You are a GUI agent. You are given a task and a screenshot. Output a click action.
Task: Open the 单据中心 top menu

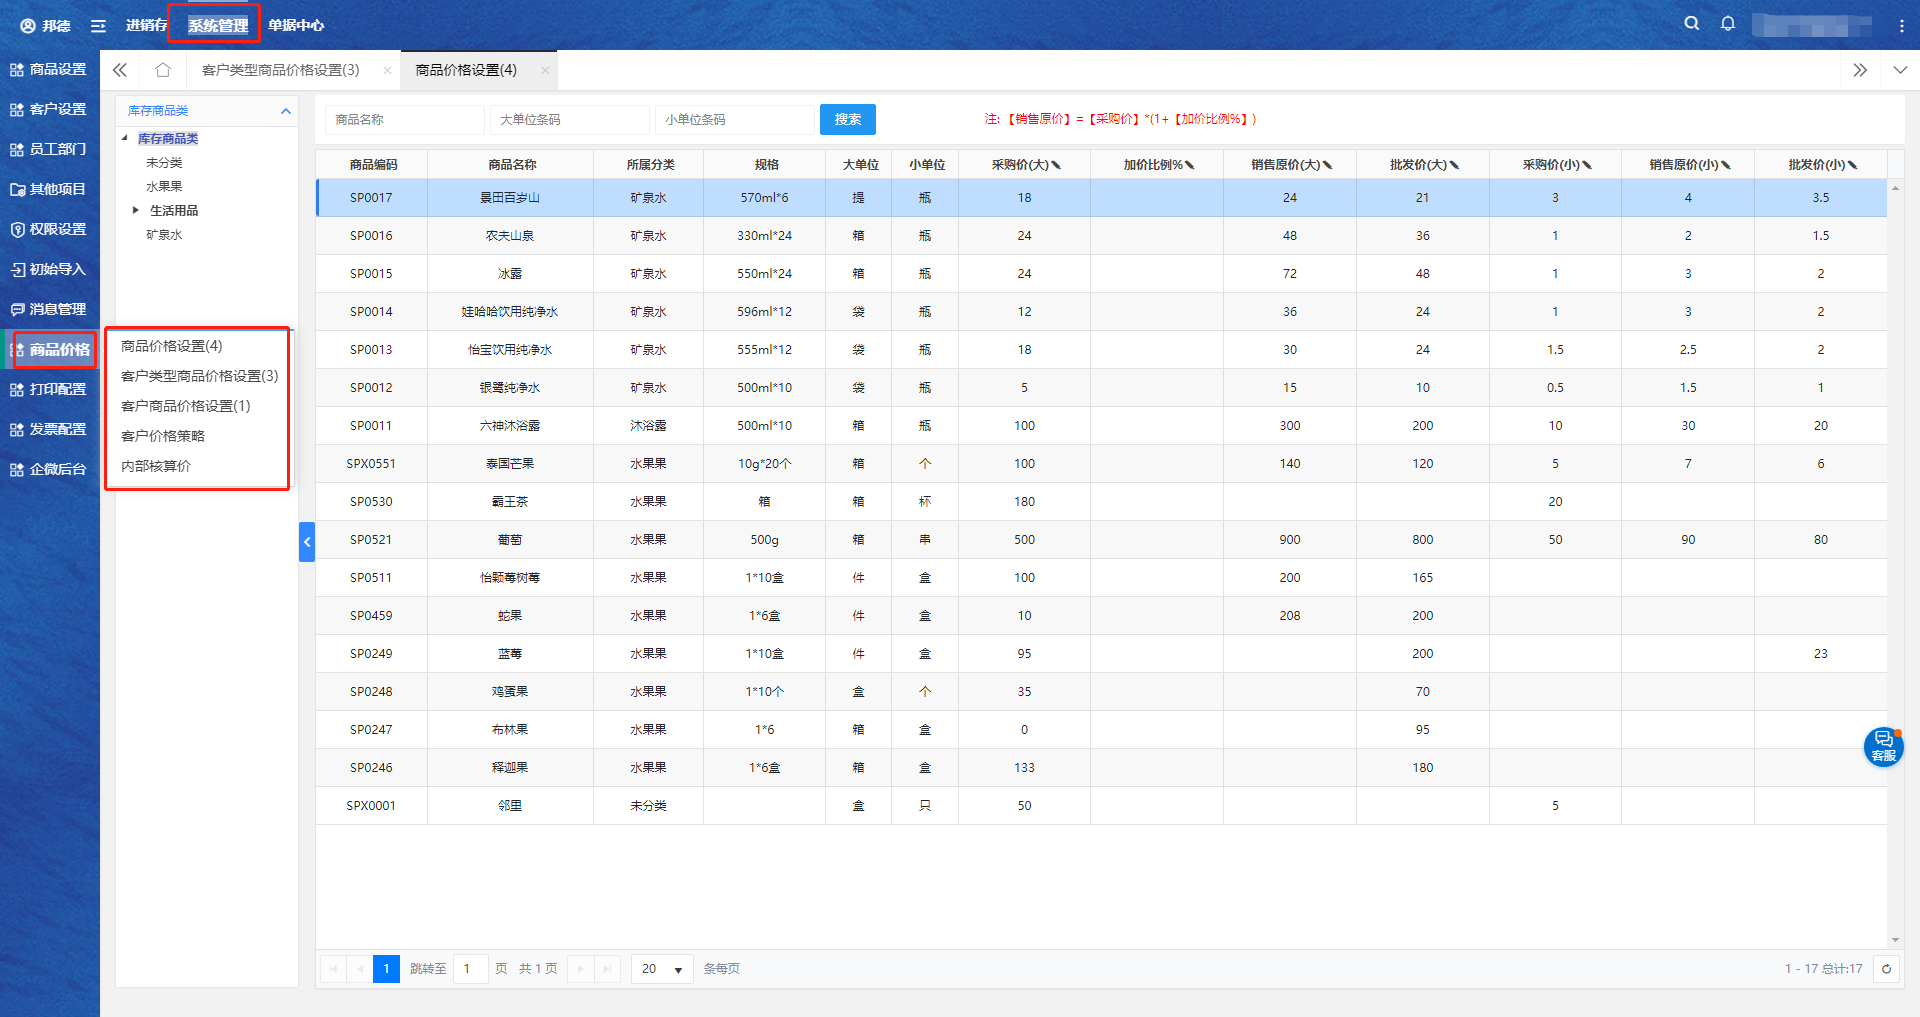tap(296, 26)
